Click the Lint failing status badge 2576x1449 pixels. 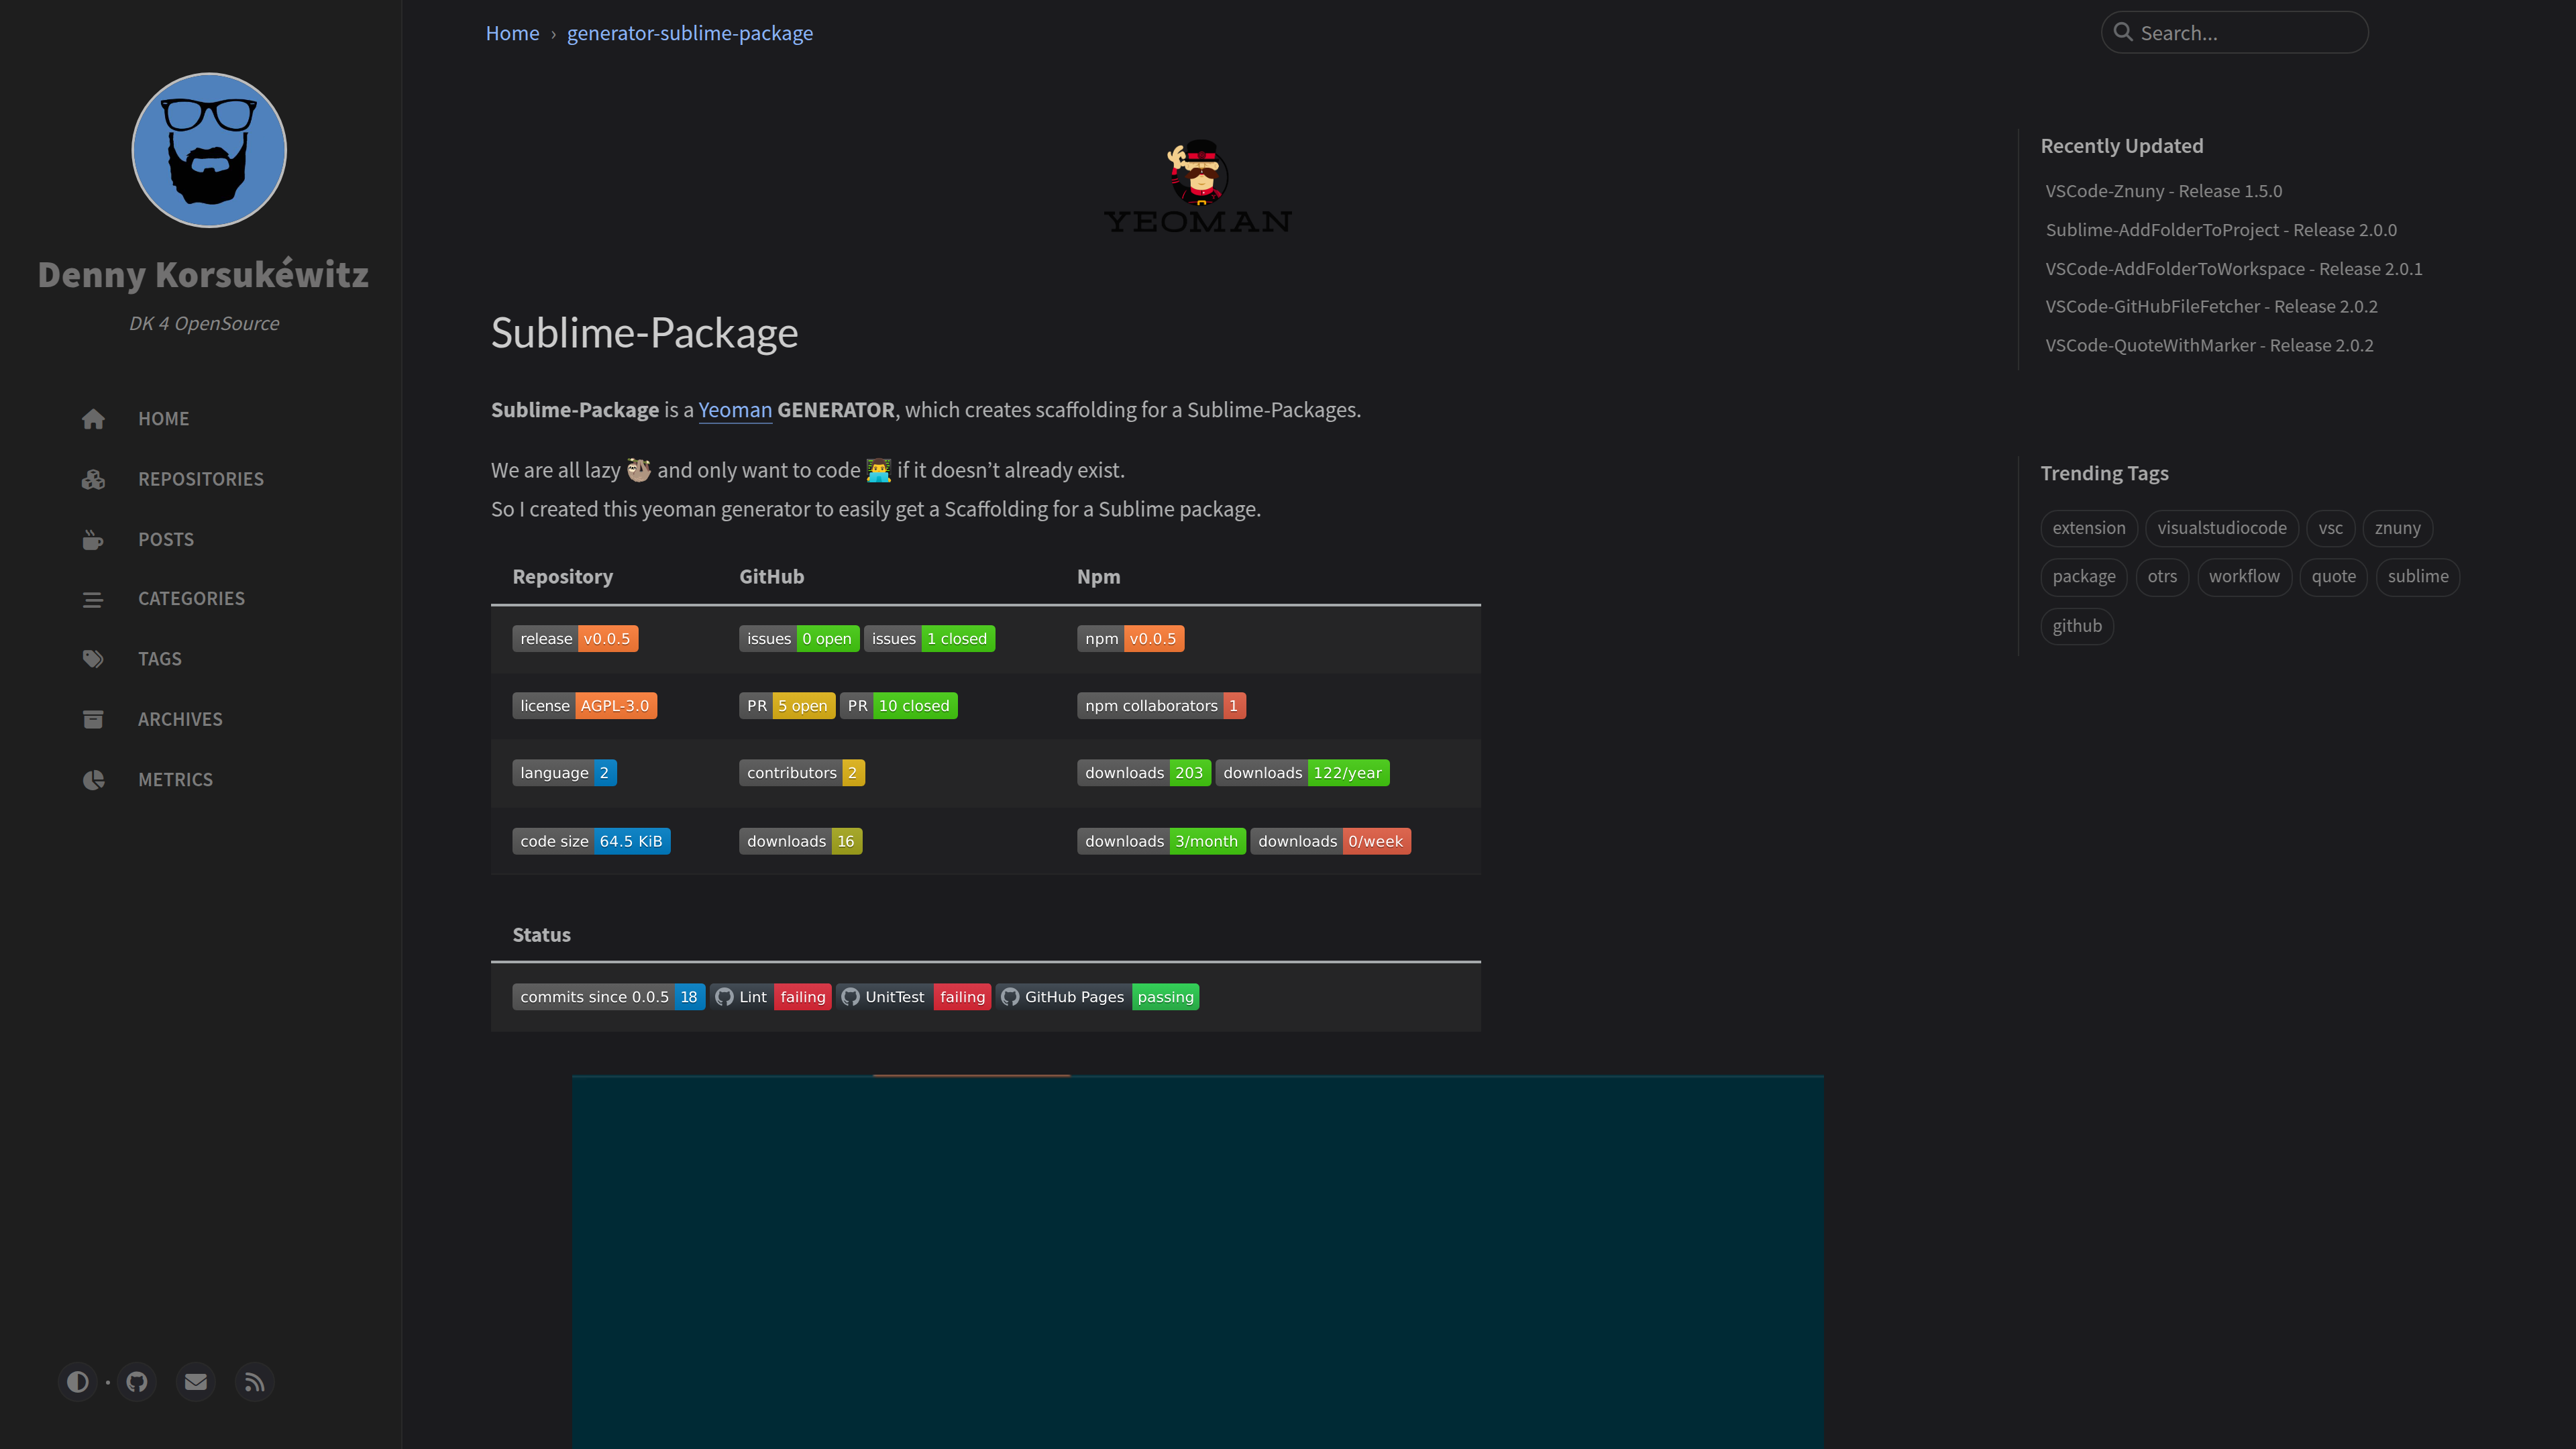point(771,997)
